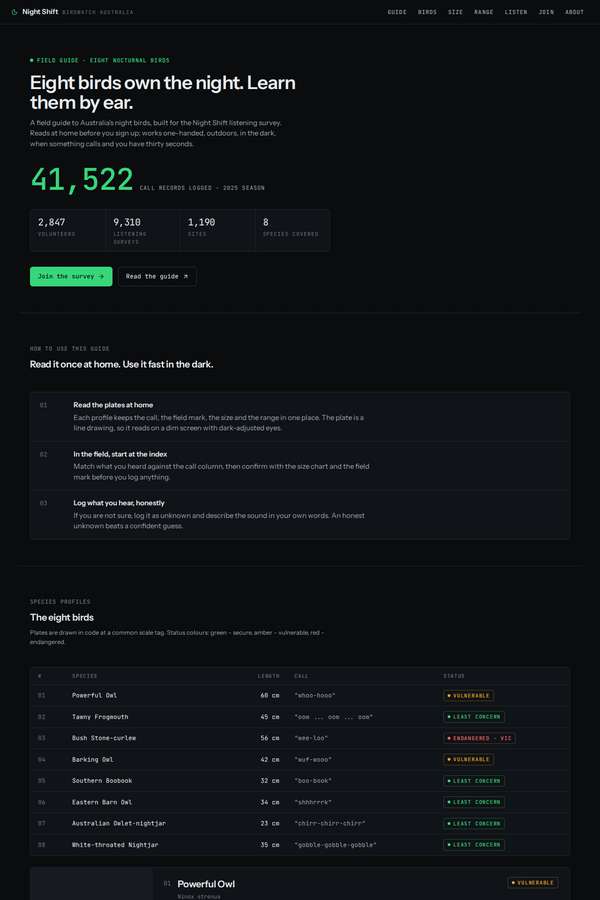Jump to the LISTEN section
This screenshot has width=600, height=900.
(516, 12)
